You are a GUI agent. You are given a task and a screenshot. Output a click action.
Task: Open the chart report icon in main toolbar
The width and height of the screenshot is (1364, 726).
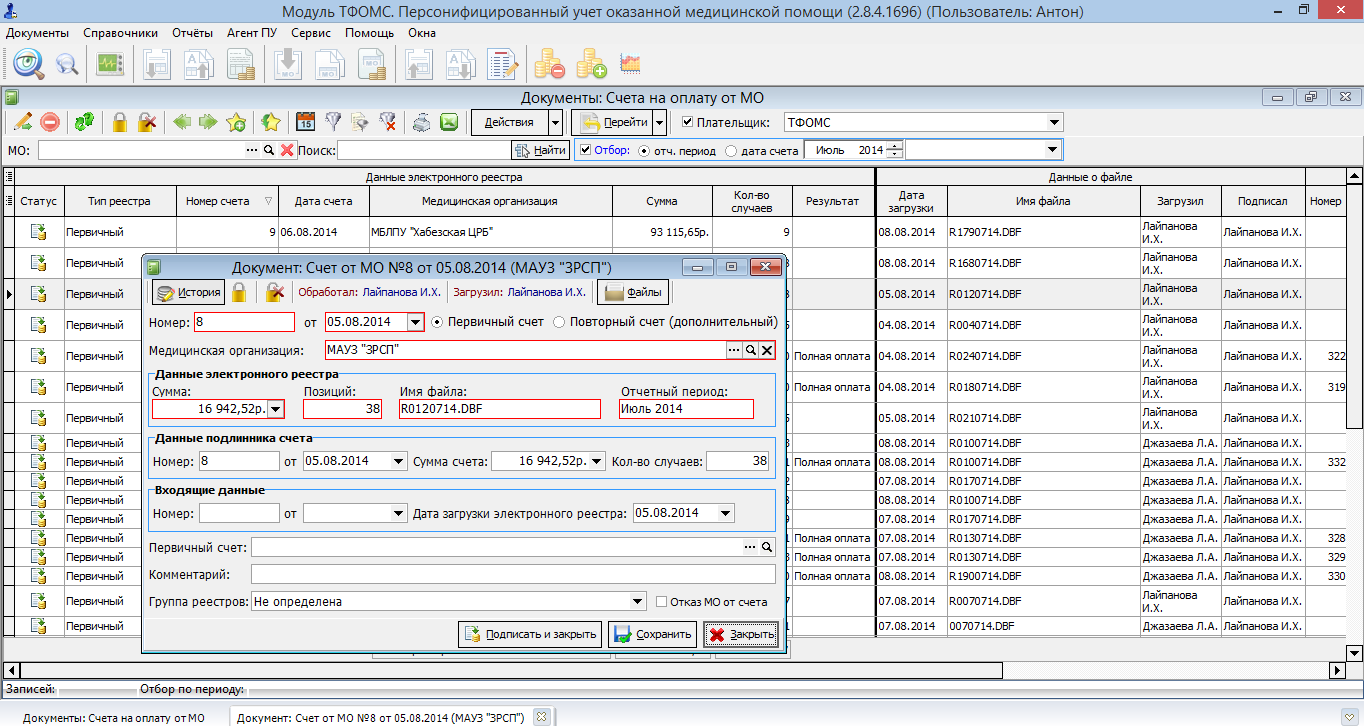point(630,64)
